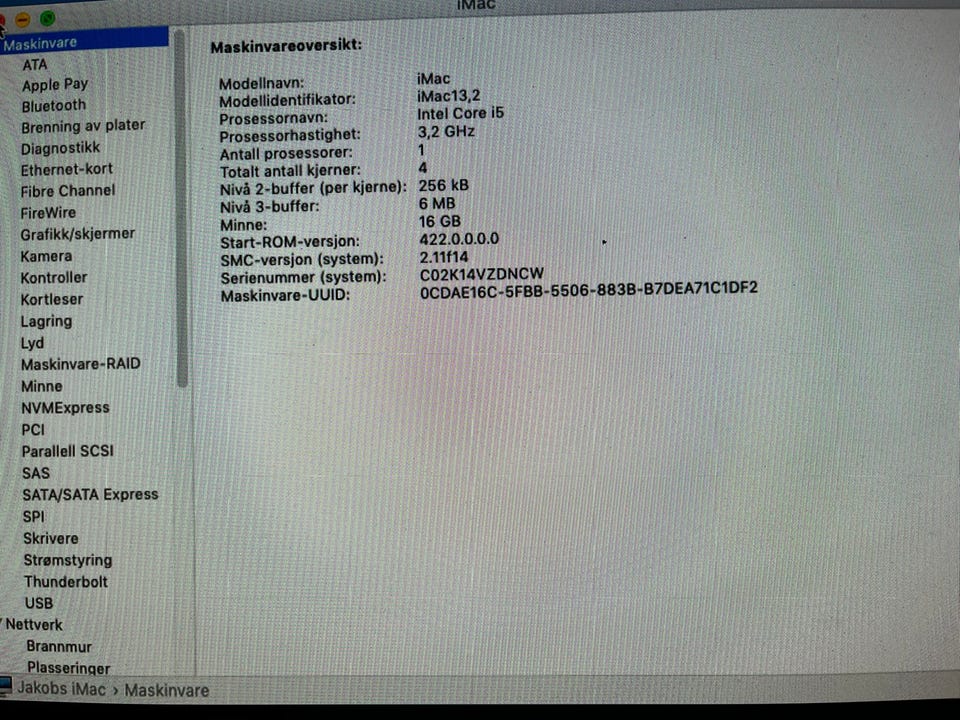Viewport: 960px width, 720px height.
Task: Select Minne in the sidebar list
Action: click(x=42, y=386)
